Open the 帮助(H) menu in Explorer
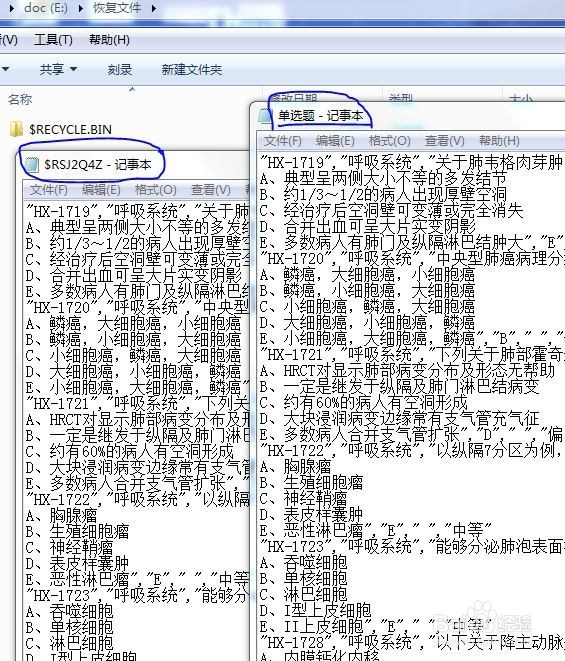The height and width of the screenshot is (661, 565). (109, 40)
